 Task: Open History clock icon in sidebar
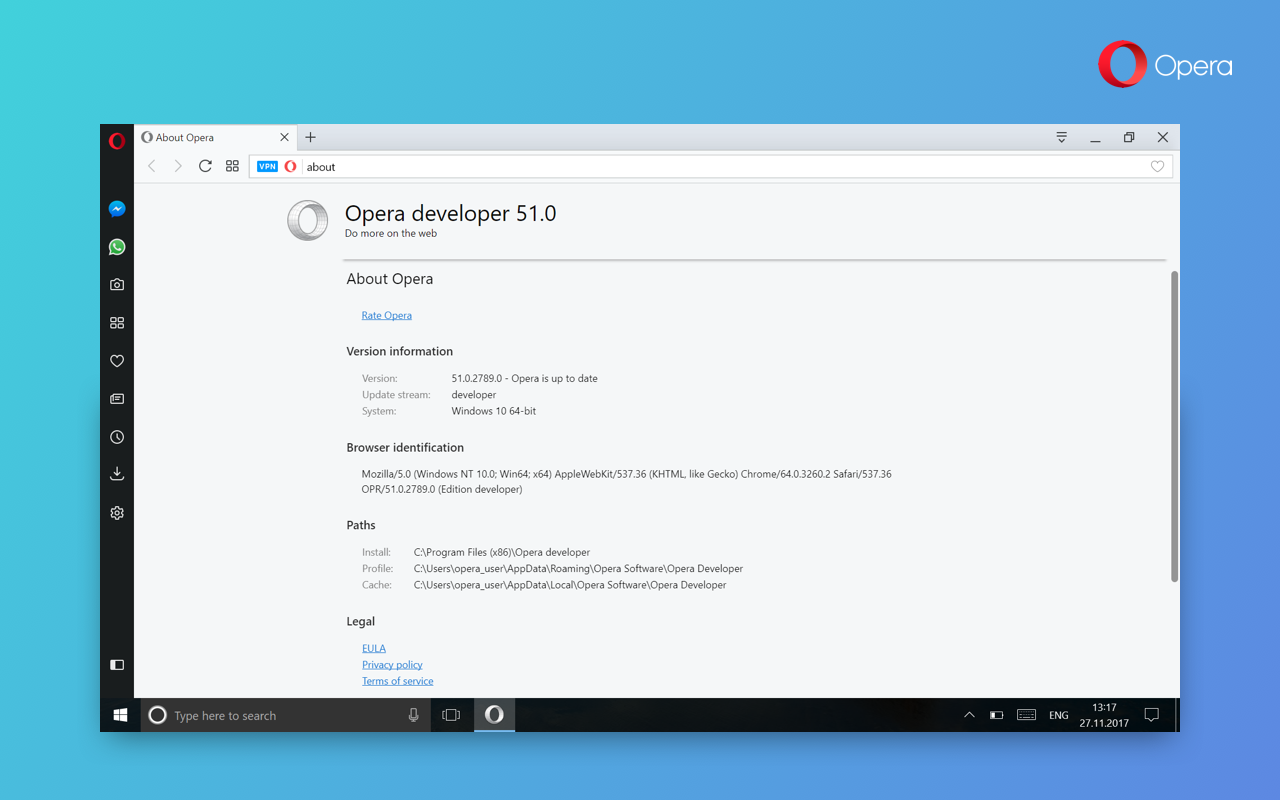(117, 437)
